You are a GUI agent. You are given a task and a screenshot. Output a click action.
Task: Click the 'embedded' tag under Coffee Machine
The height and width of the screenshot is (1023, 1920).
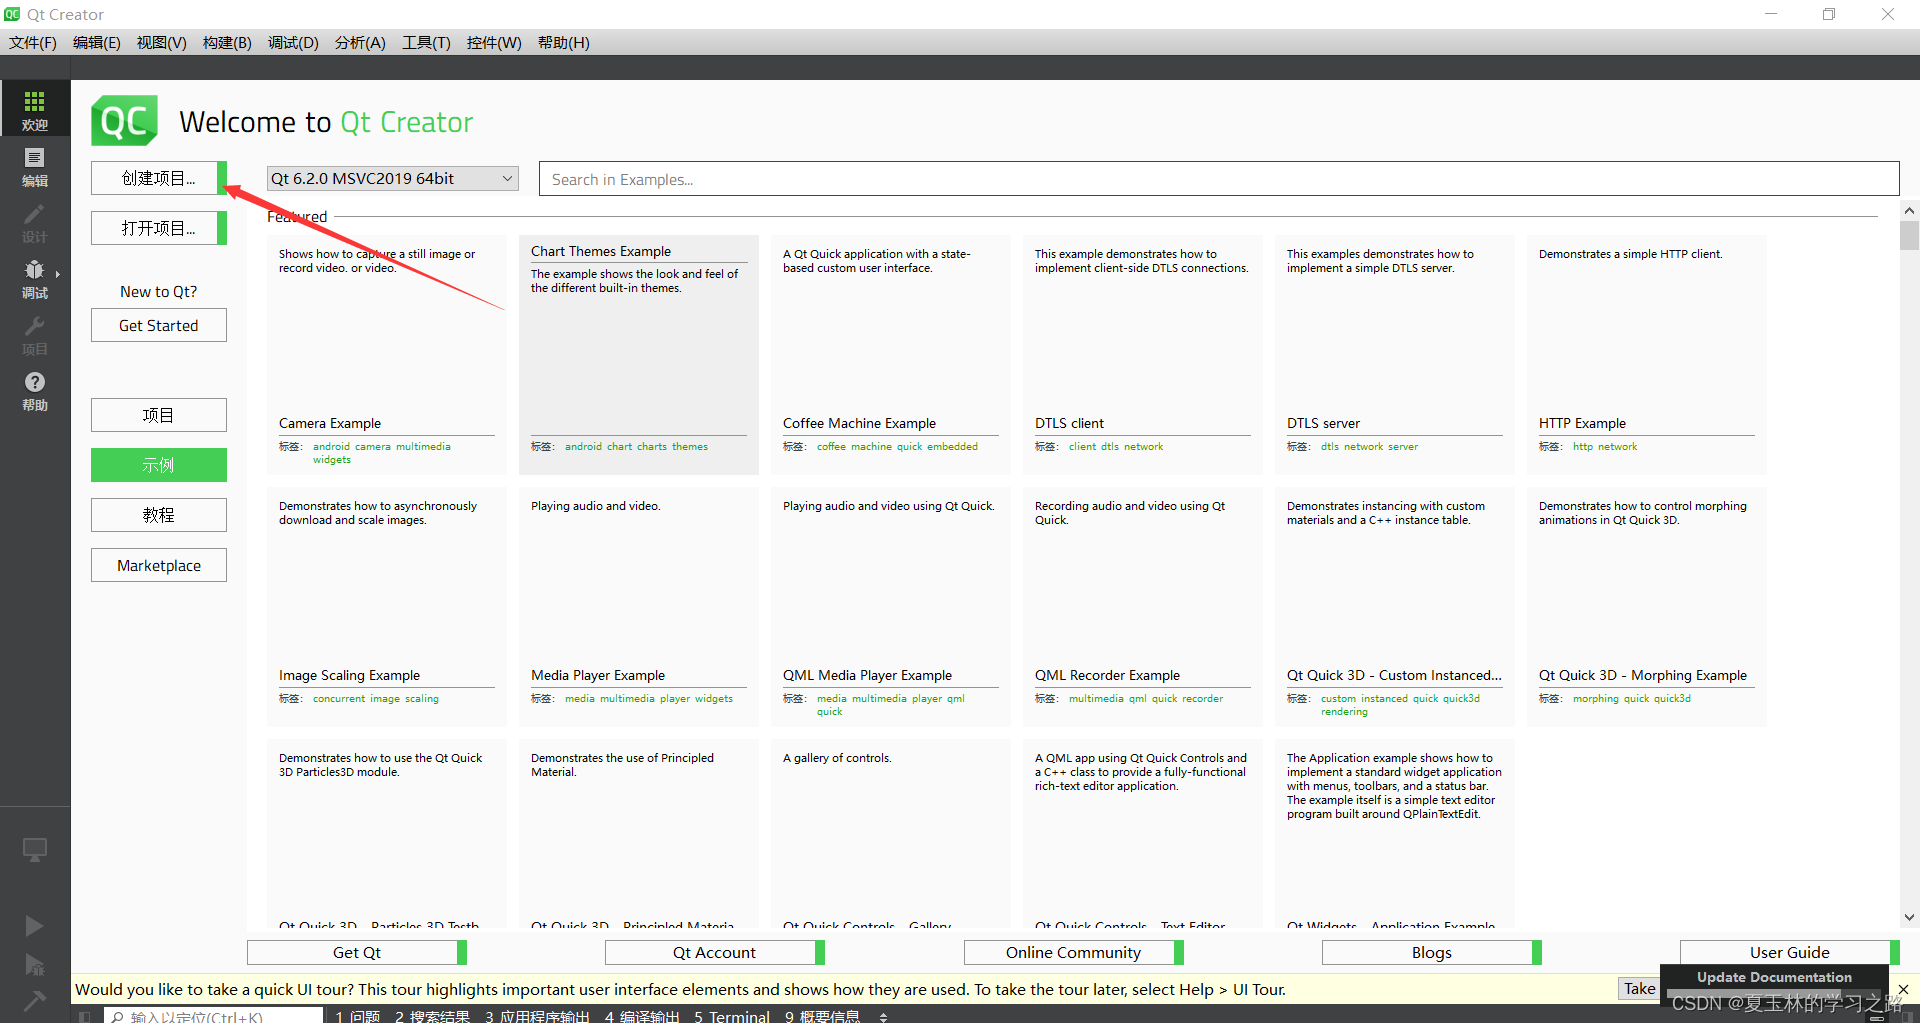pyautogui.click(x=953, y=447)
